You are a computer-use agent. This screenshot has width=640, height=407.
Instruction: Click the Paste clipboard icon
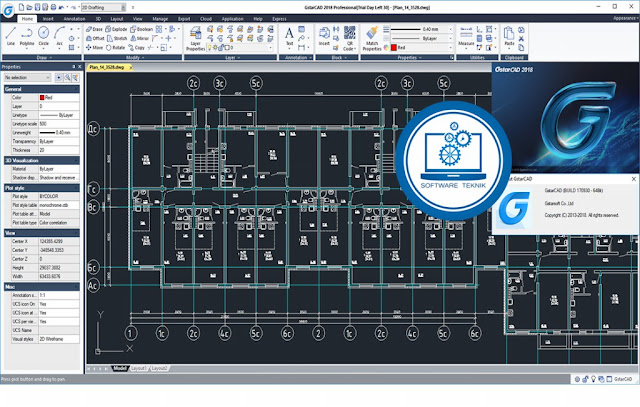(509, 36)
